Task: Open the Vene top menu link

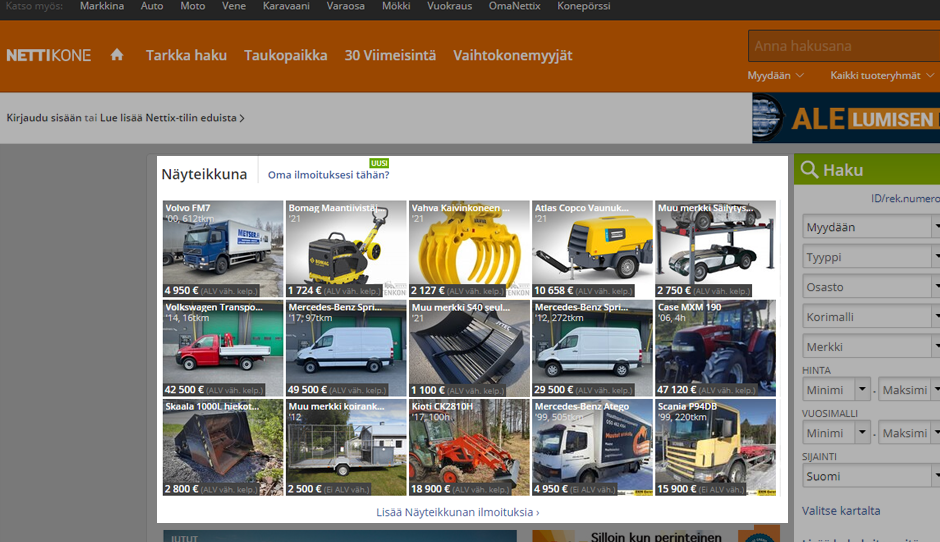Action: [x=234, y=6]
